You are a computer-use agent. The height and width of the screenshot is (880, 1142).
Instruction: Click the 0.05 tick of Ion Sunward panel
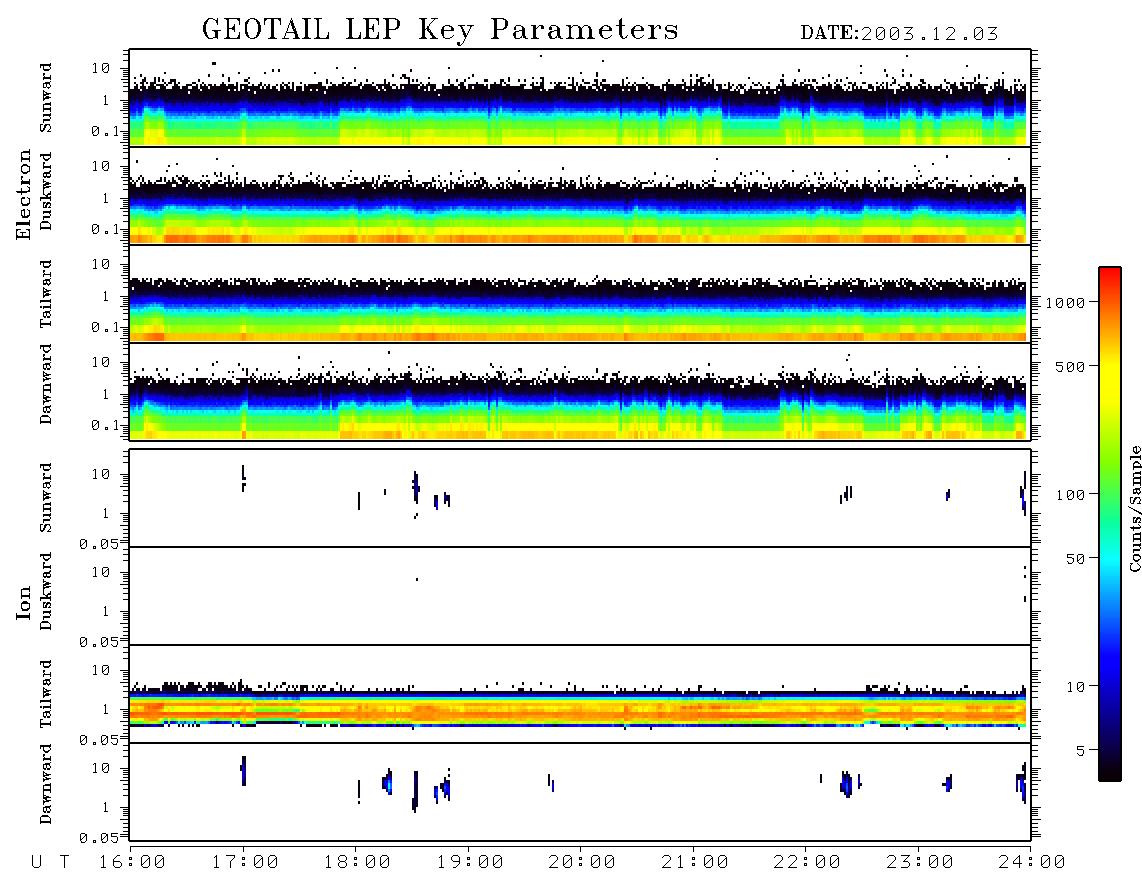point(98,543)
